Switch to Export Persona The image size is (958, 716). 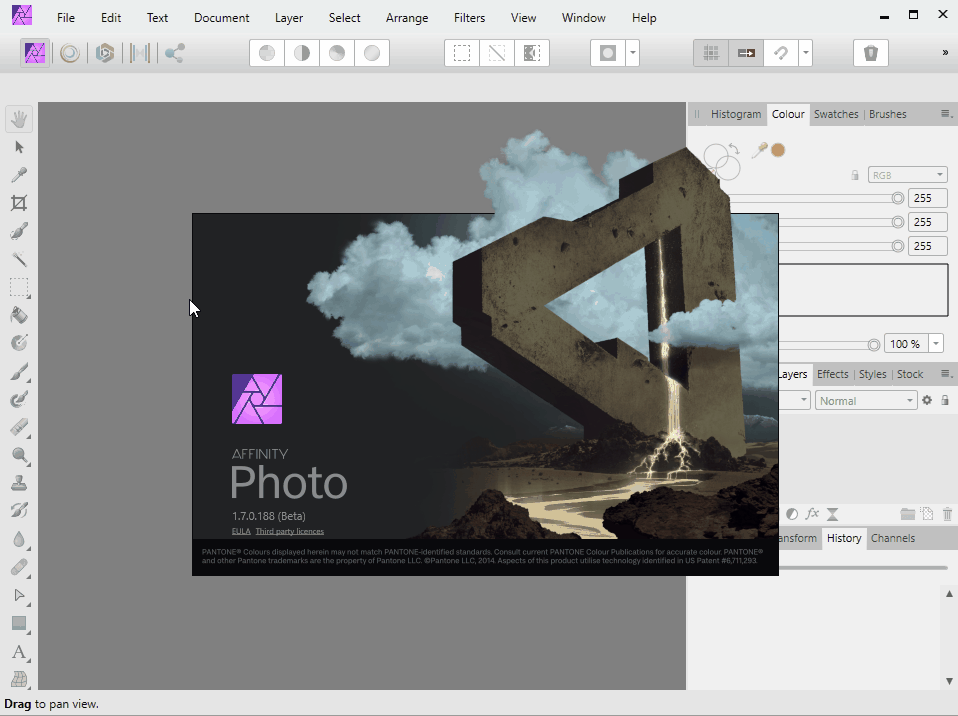click(x=175, y=53)
